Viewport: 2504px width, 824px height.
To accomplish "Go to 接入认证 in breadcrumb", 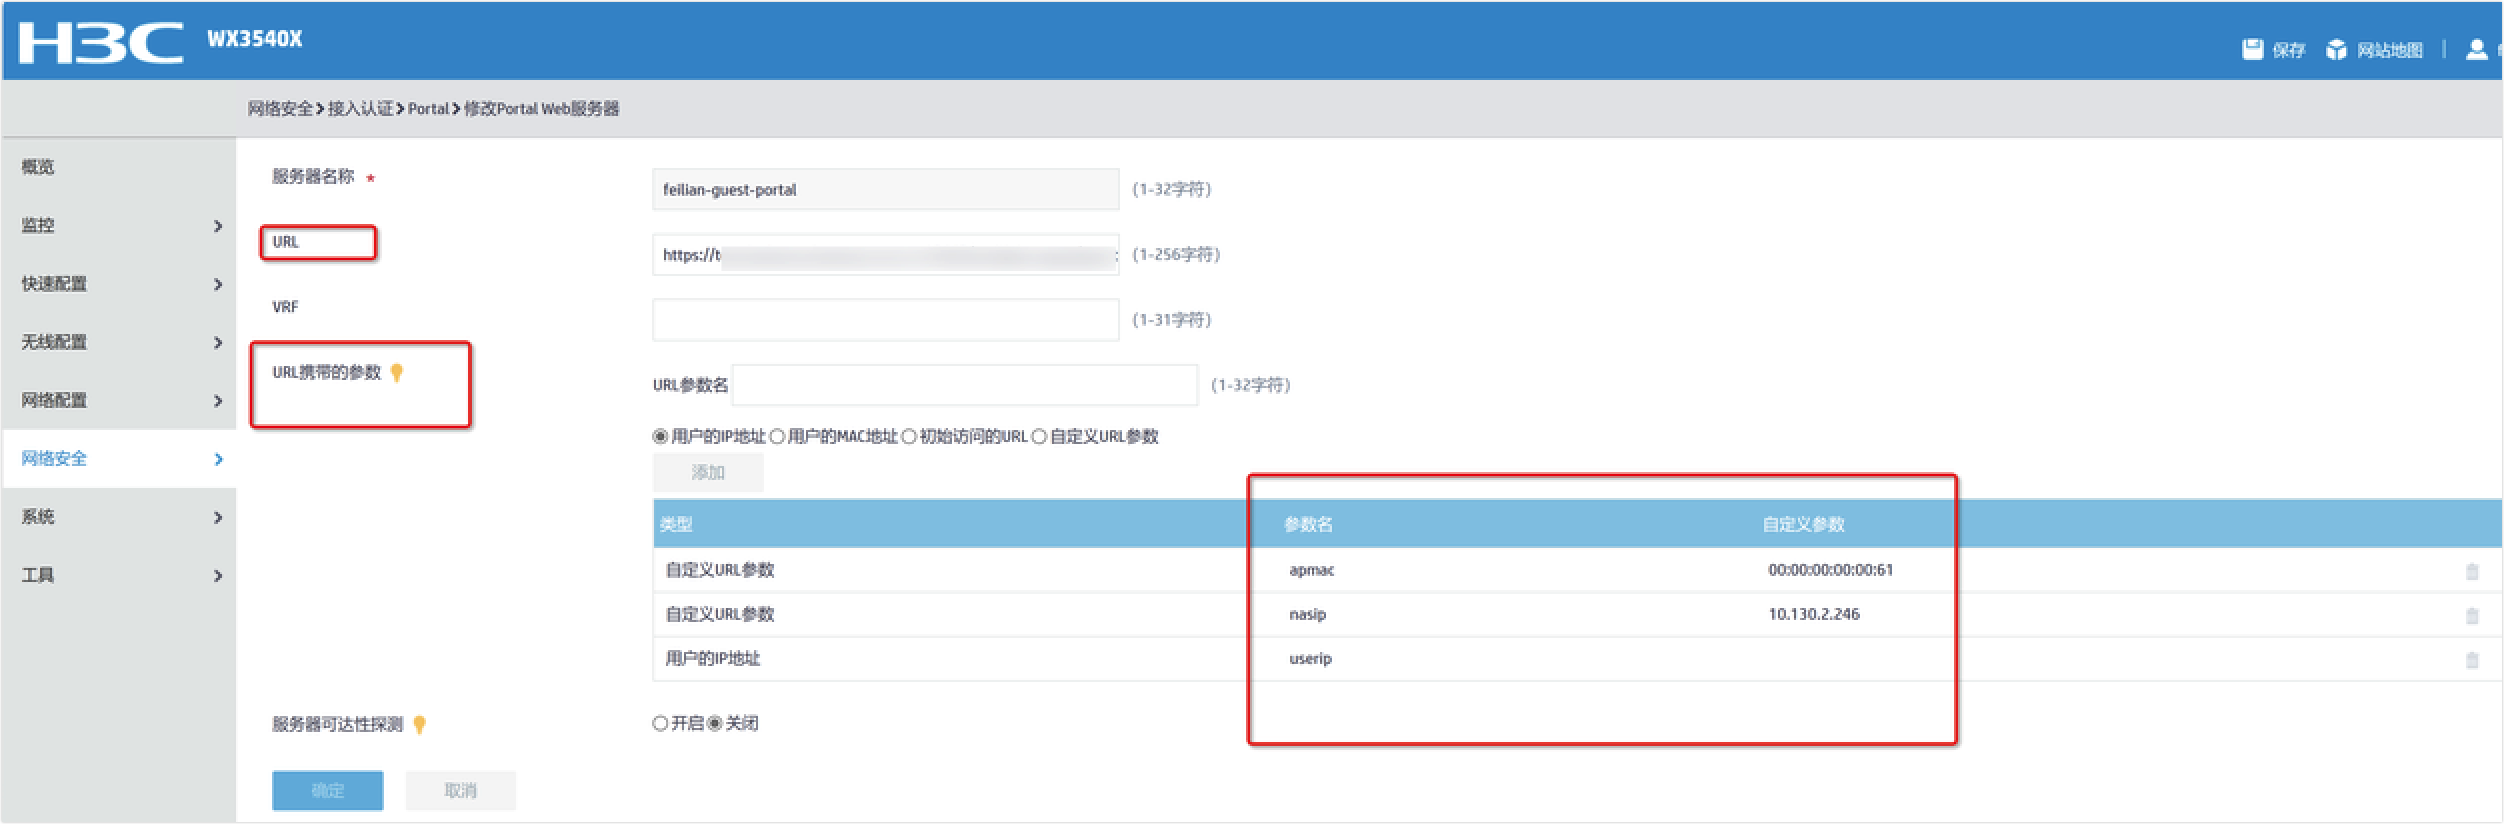I will point(360,109).
